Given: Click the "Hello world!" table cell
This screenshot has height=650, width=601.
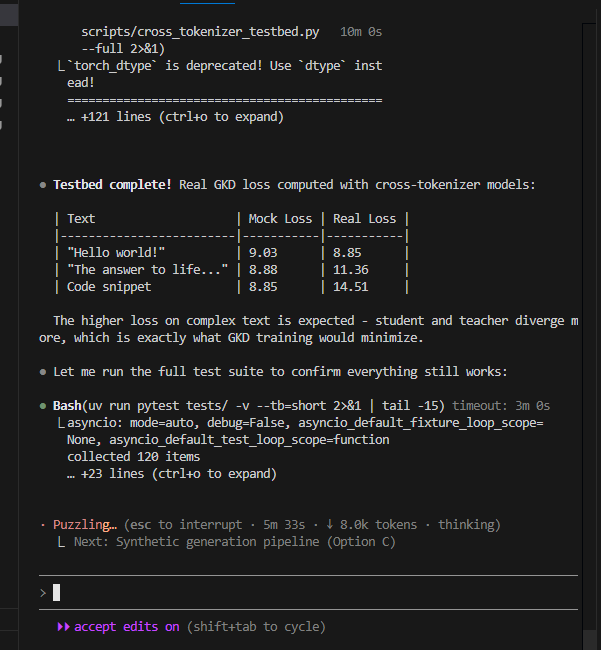Looking at the screenshot, I should 116,252.
